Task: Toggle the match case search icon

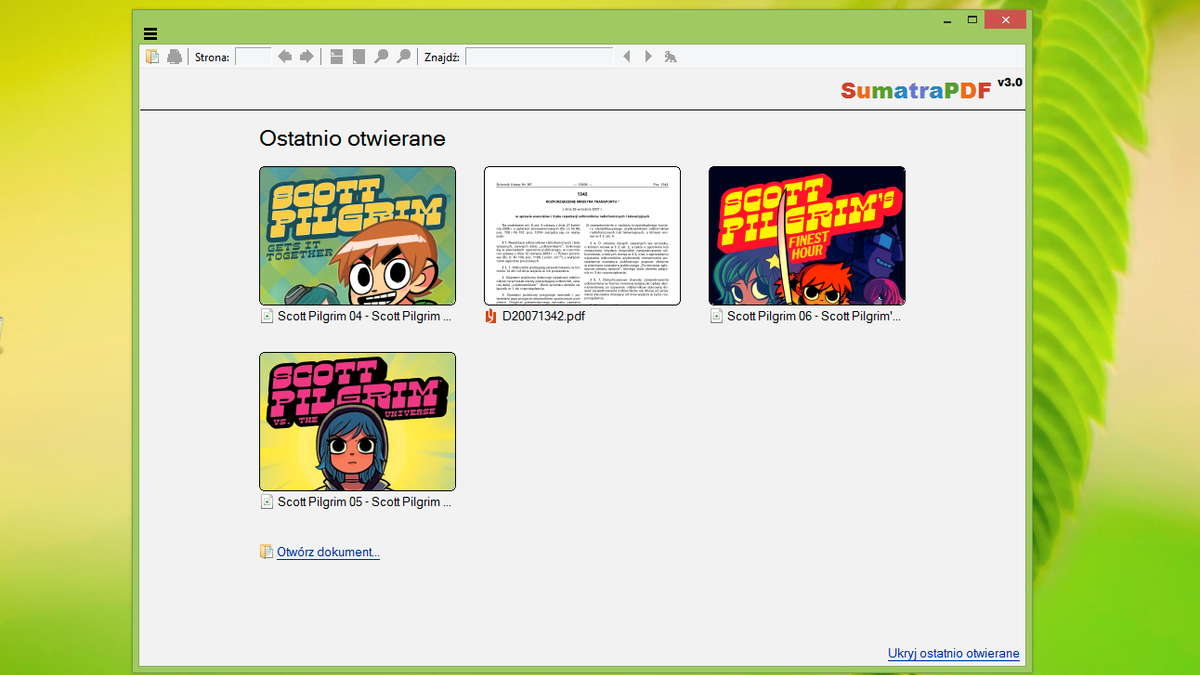Action: pyautogui.click(x=671, y=57)
